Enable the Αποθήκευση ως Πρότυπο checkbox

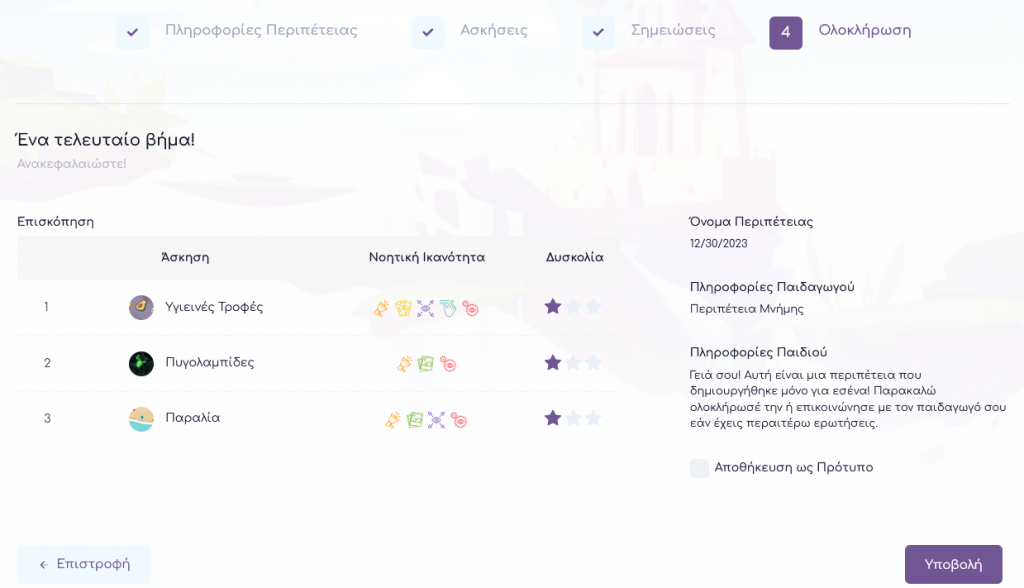(699, 468)
